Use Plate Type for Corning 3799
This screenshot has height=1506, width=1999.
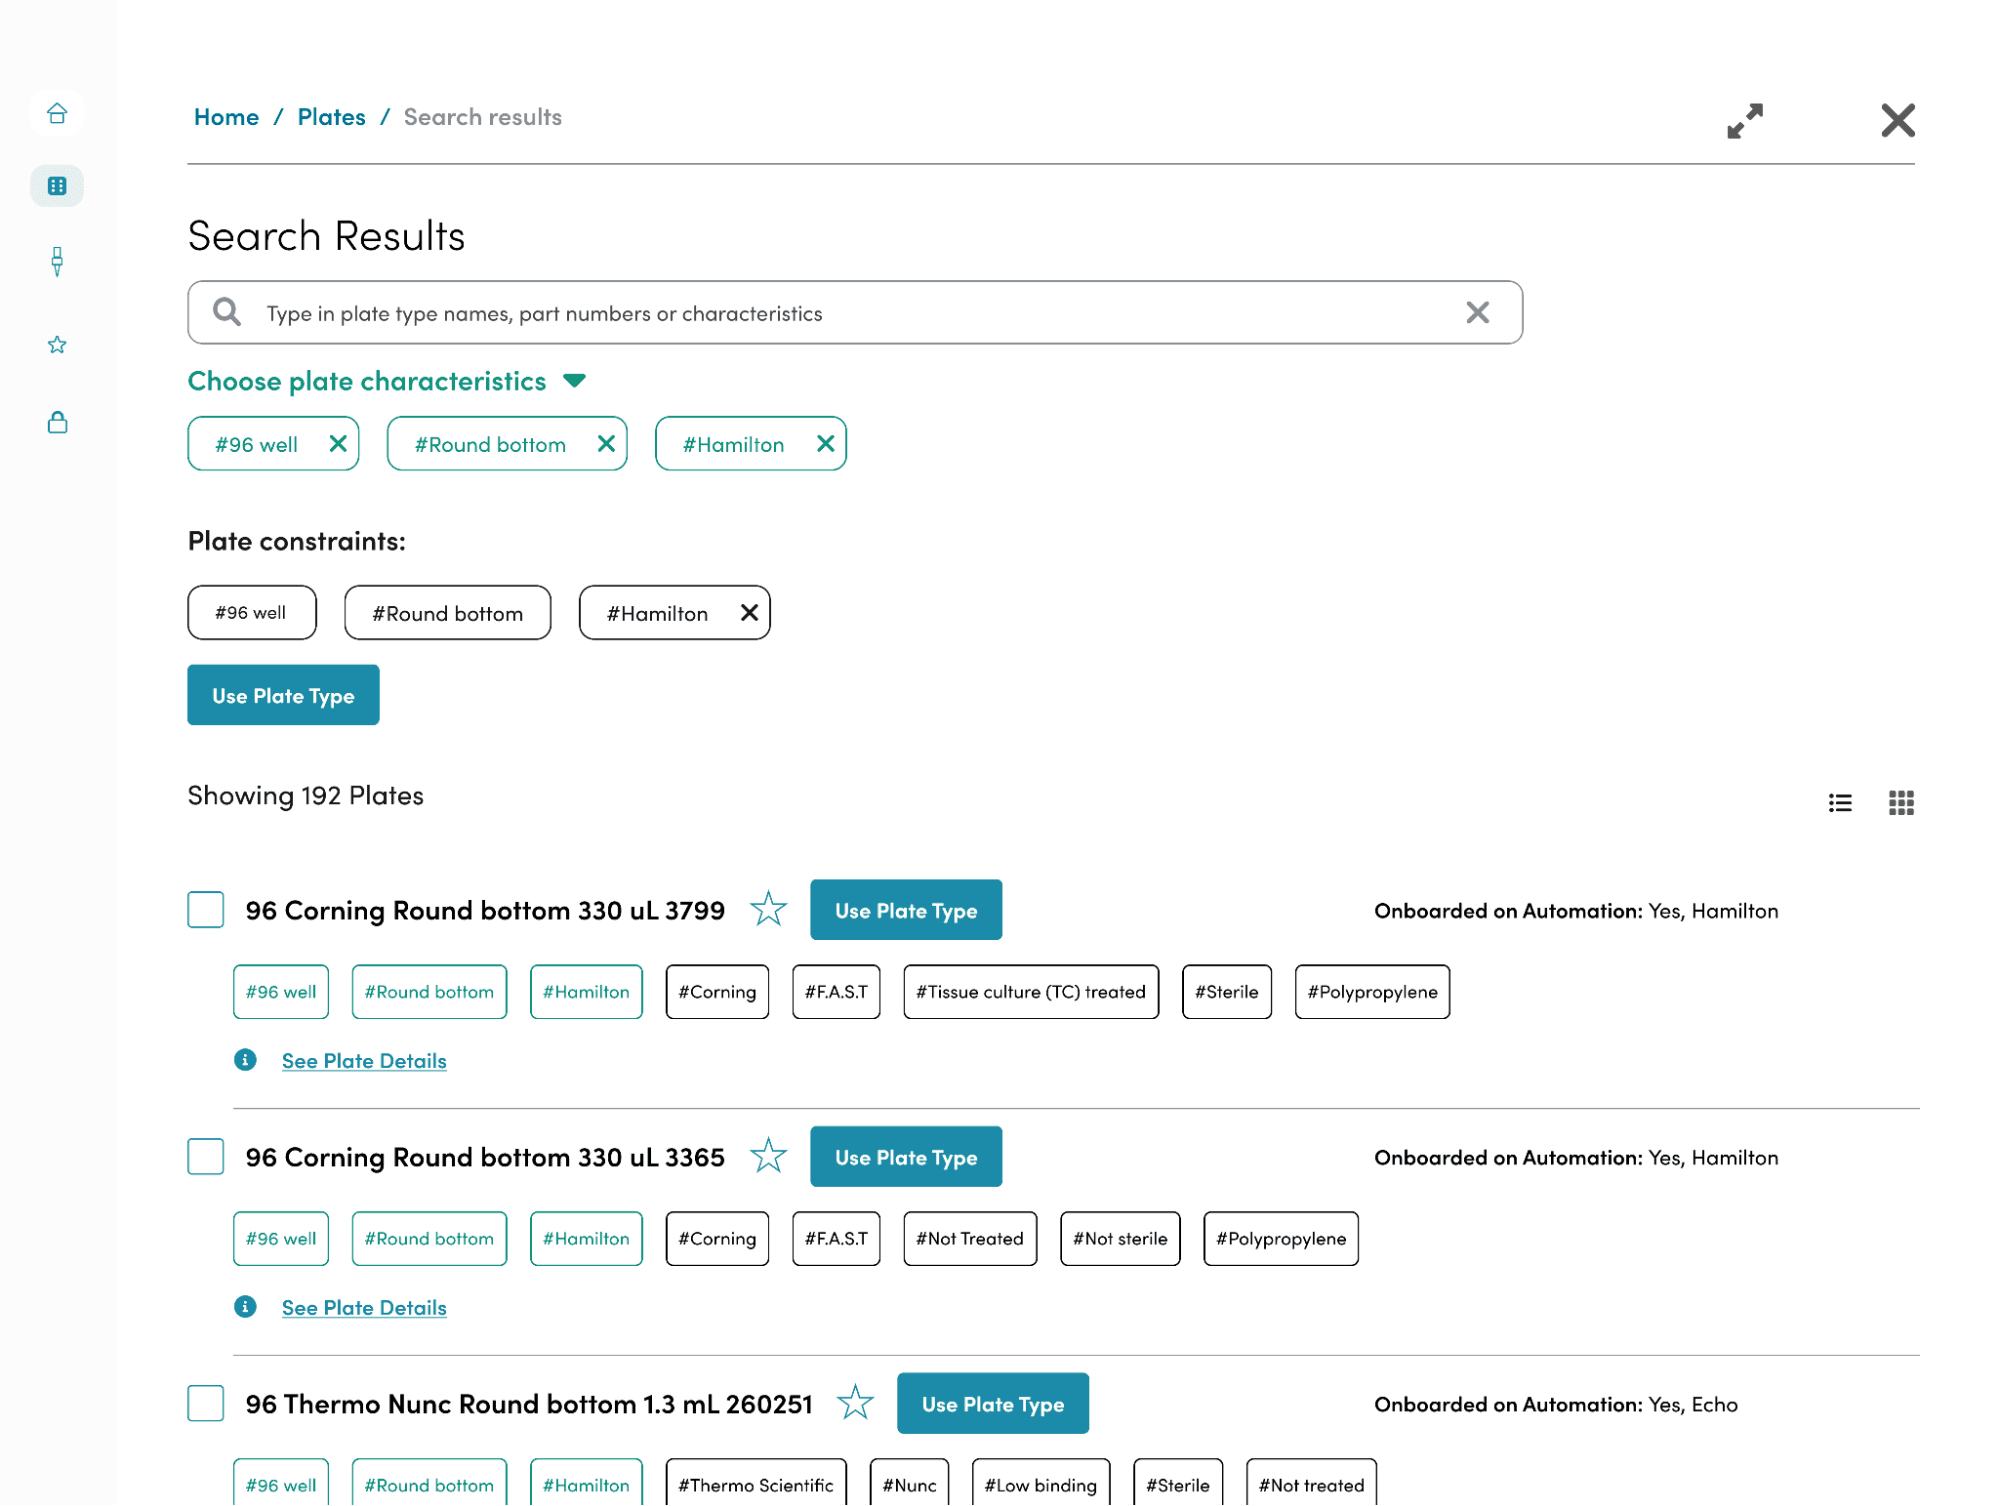click(906, 910)
